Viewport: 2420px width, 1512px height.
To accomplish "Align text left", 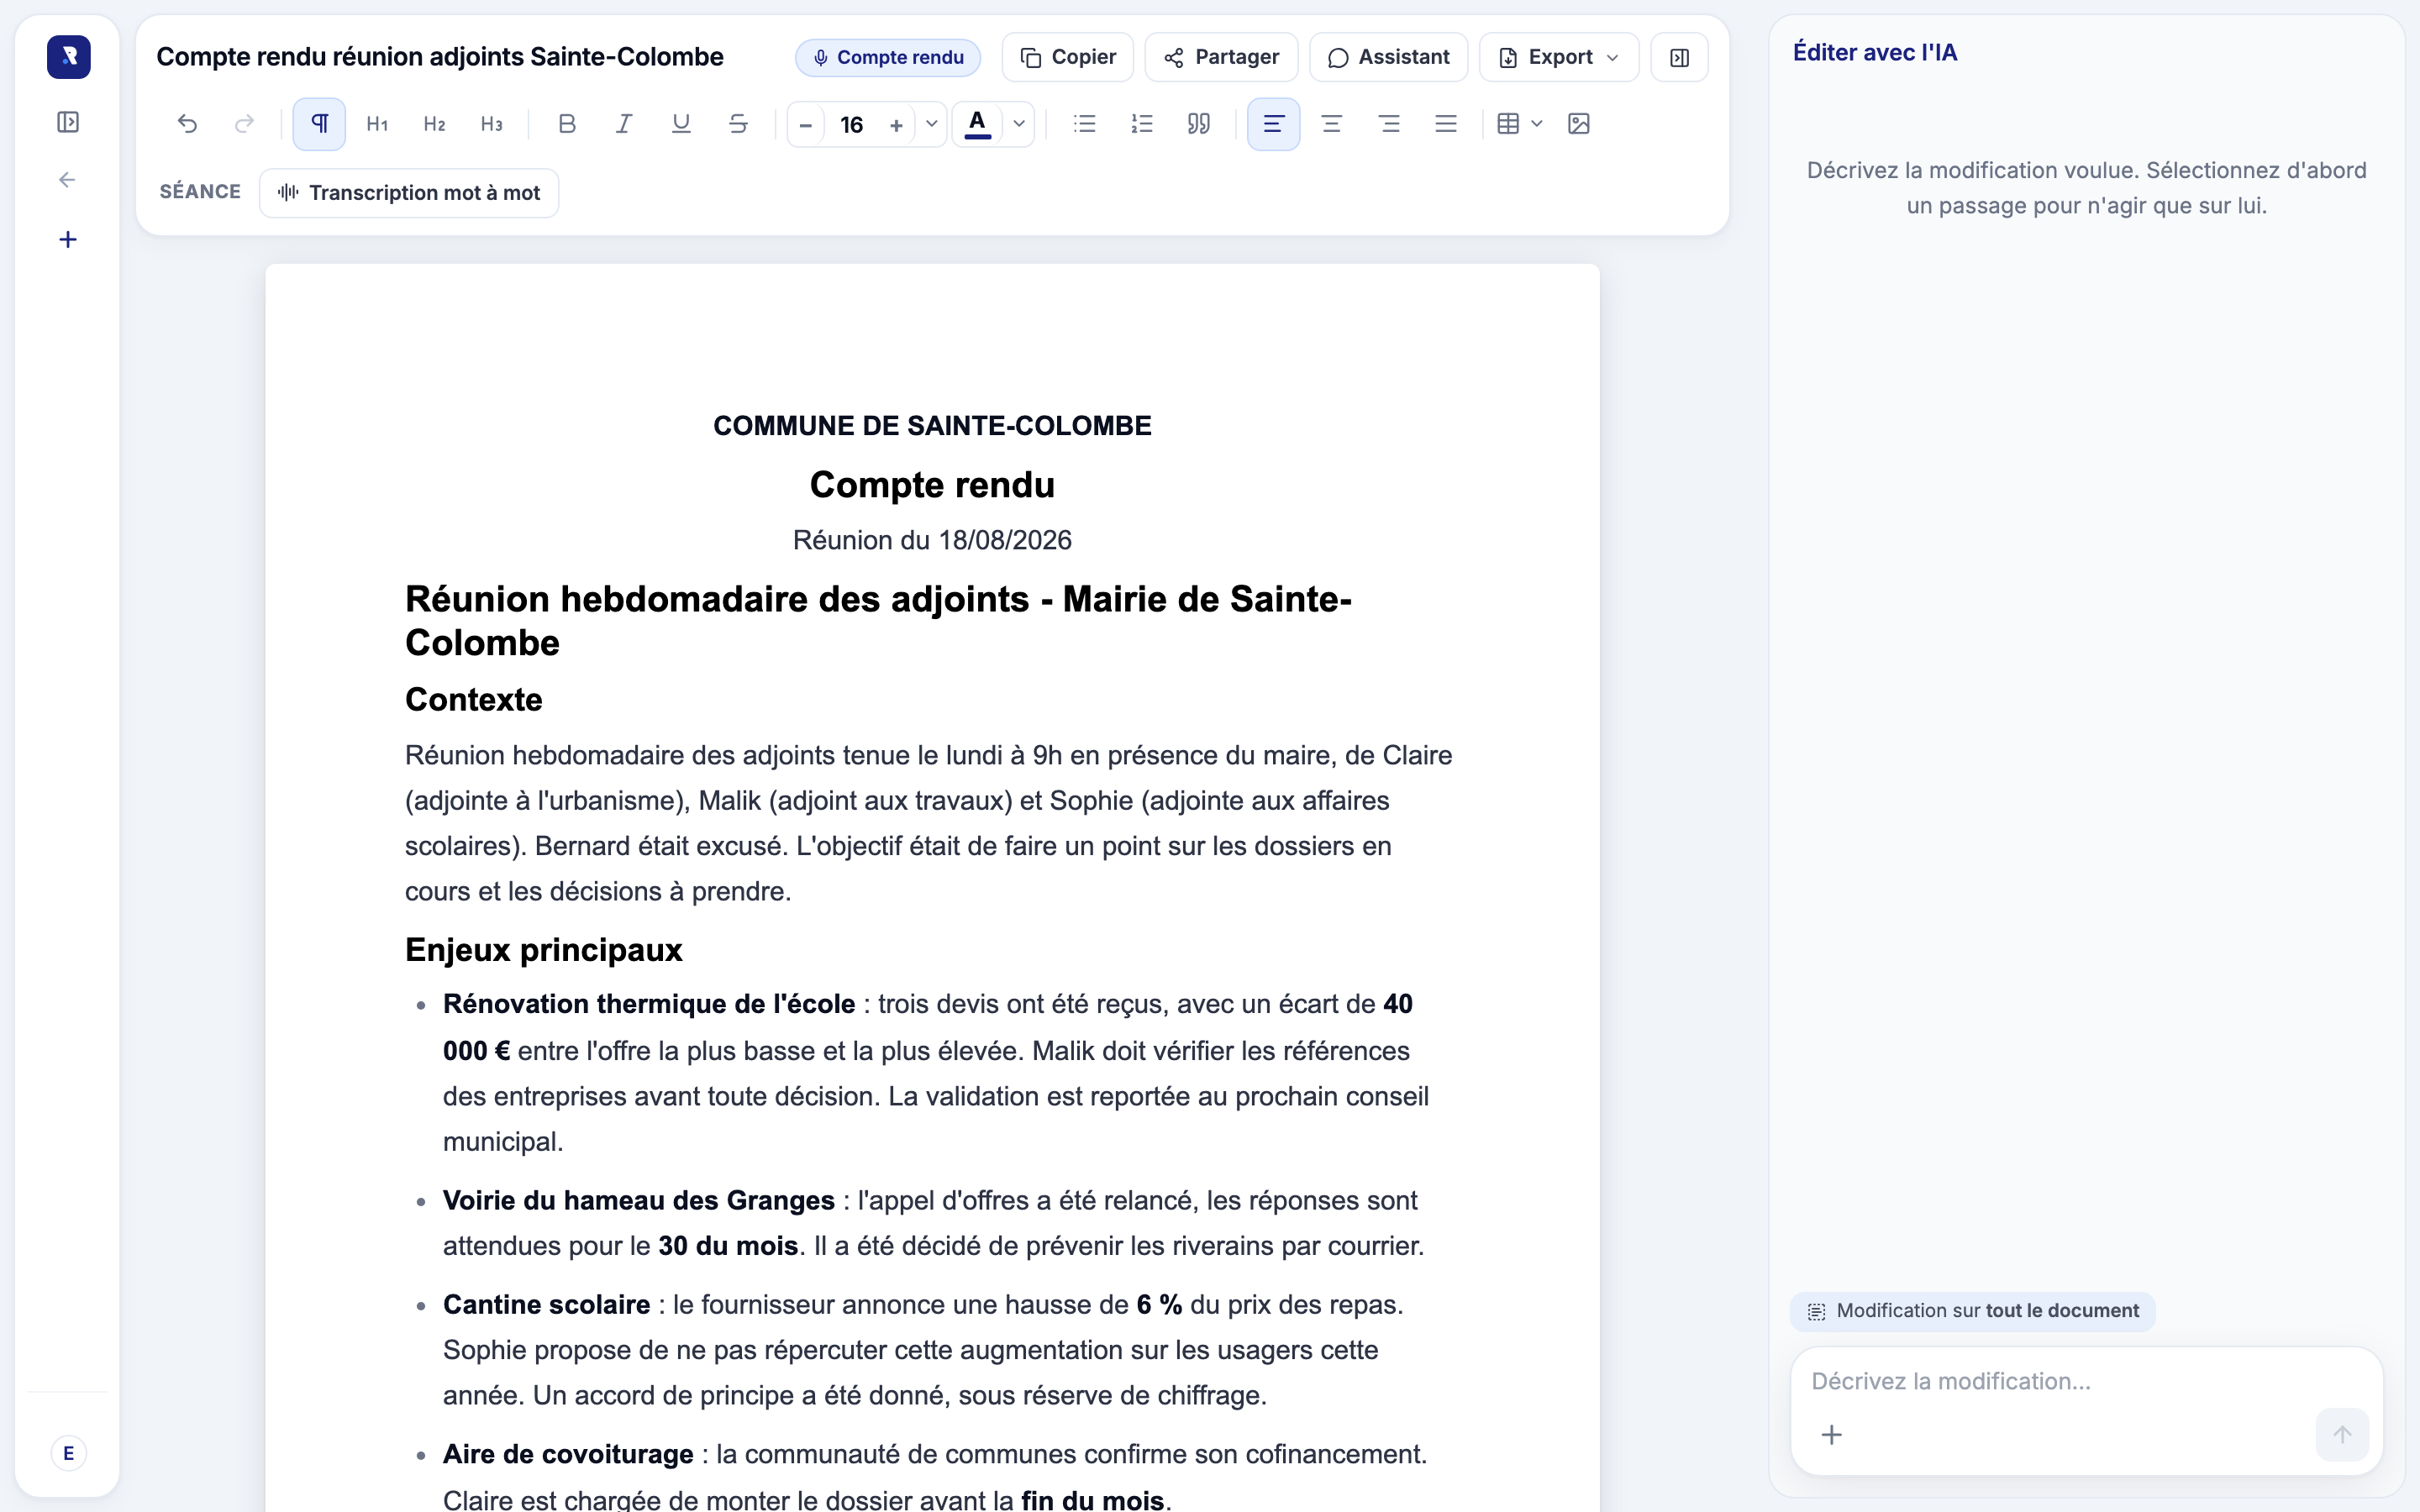I will click(1273, 124).
